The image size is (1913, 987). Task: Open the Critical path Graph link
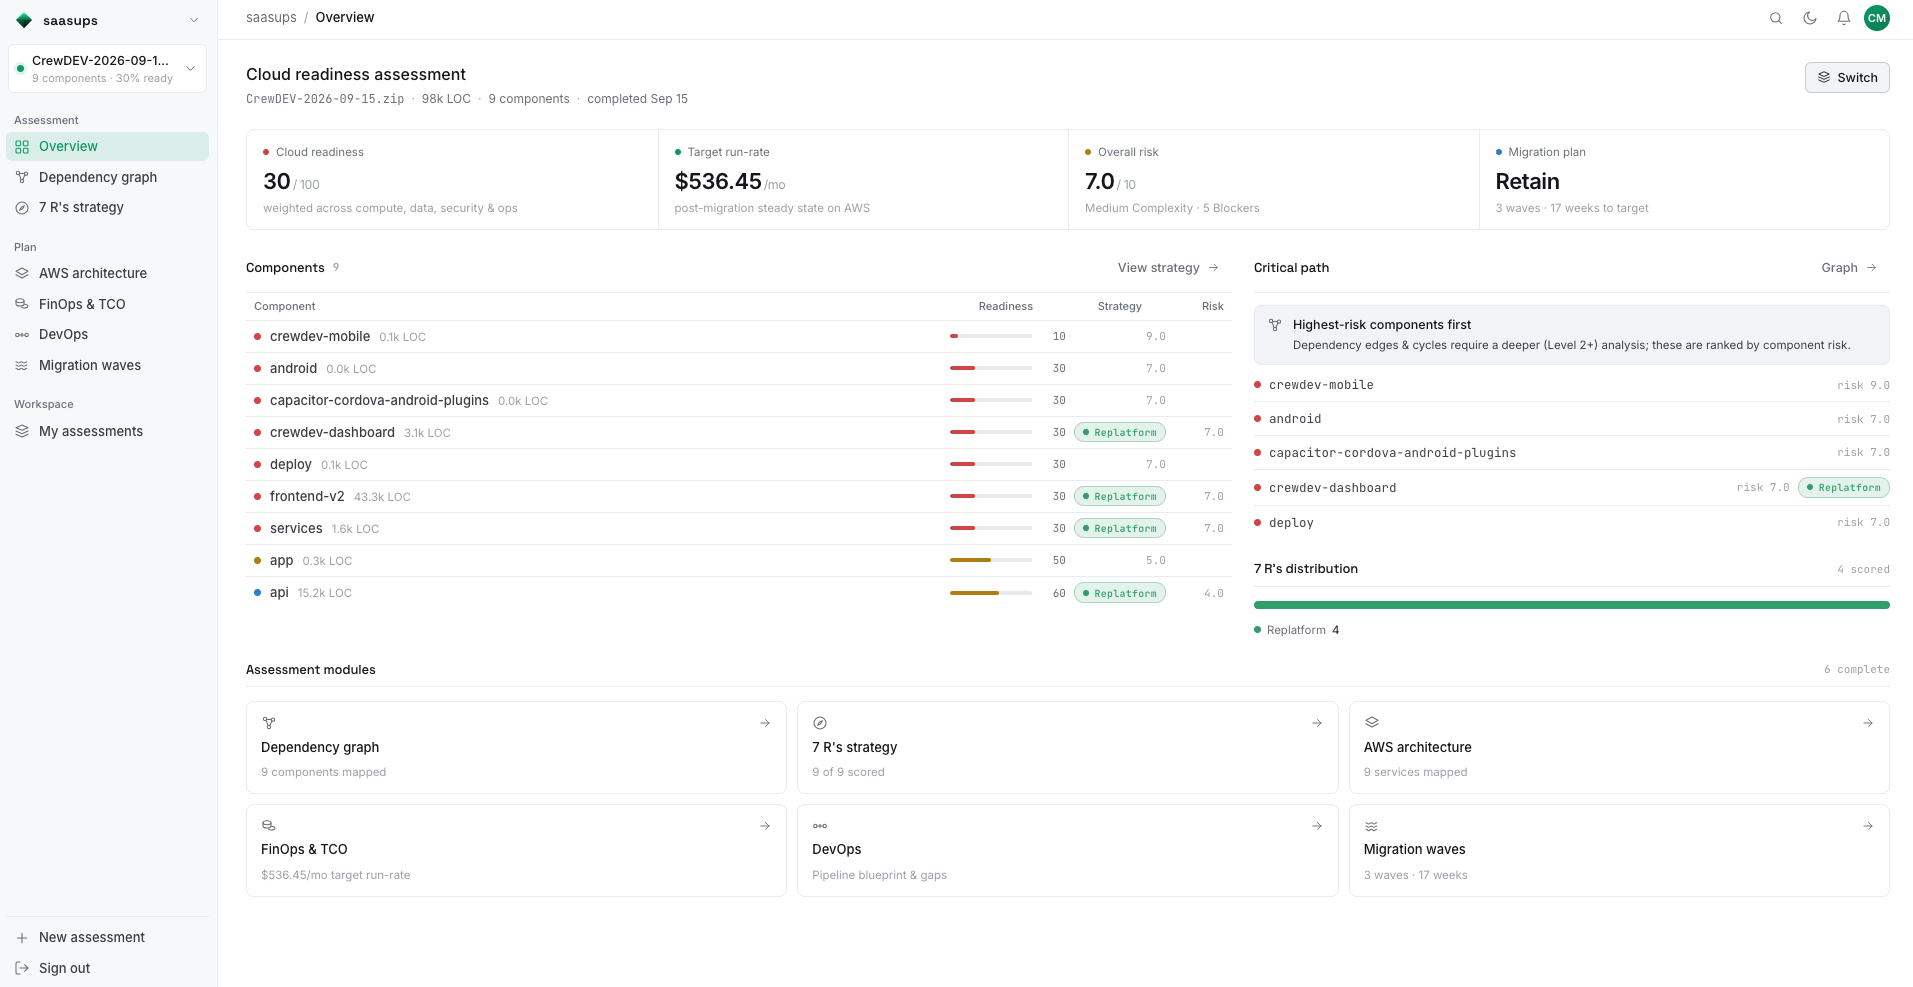coord(1849,267)
